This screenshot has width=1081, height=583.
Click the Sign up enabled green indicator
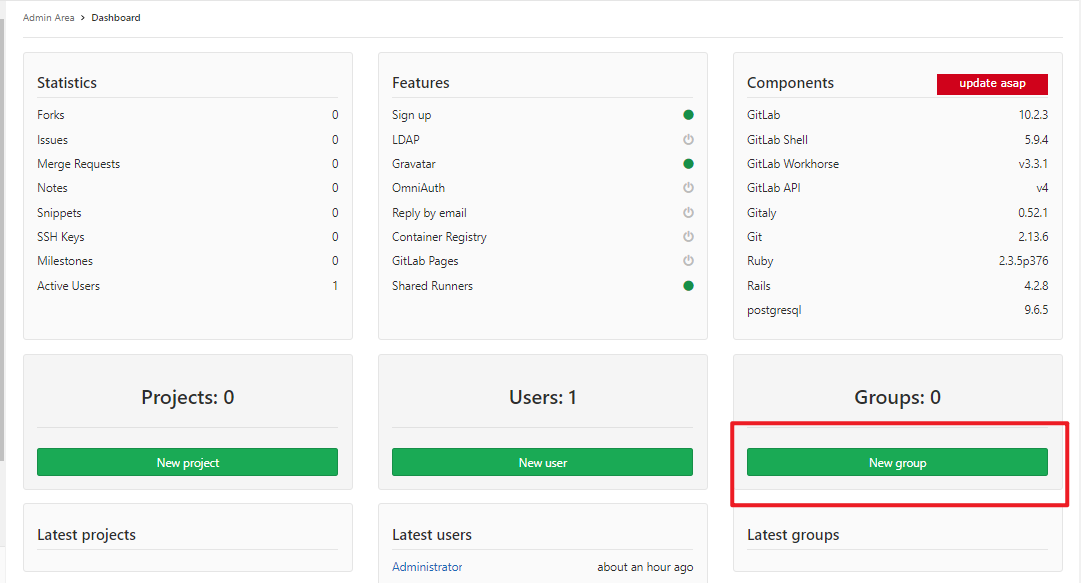tap(688, 115)
